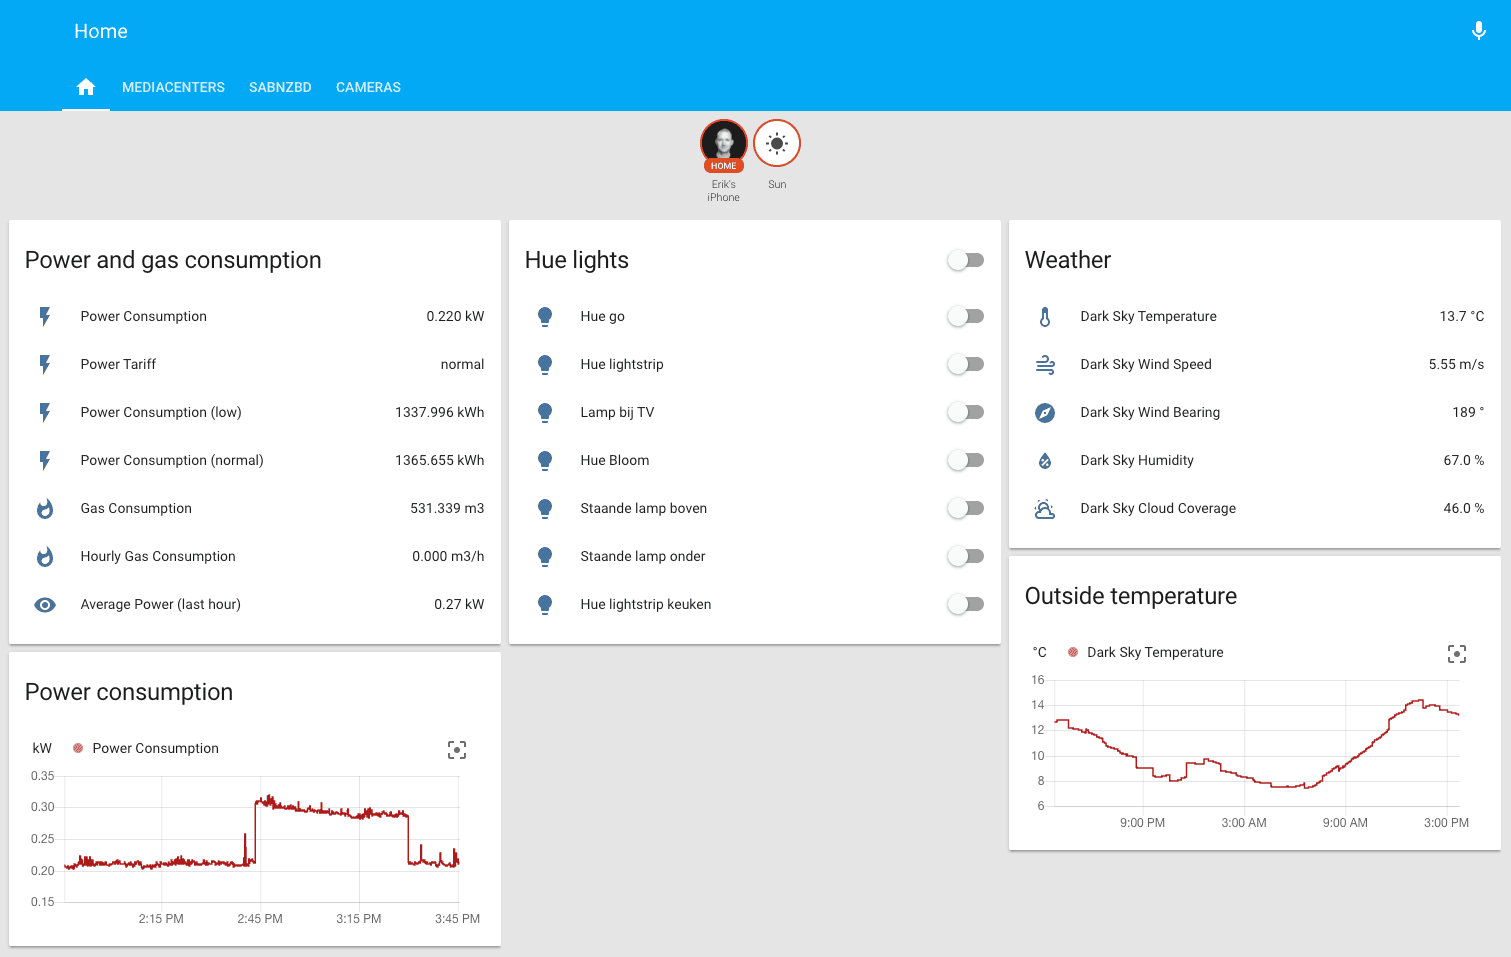
Task: Click the Sun badge
Action: pos(777,143)
